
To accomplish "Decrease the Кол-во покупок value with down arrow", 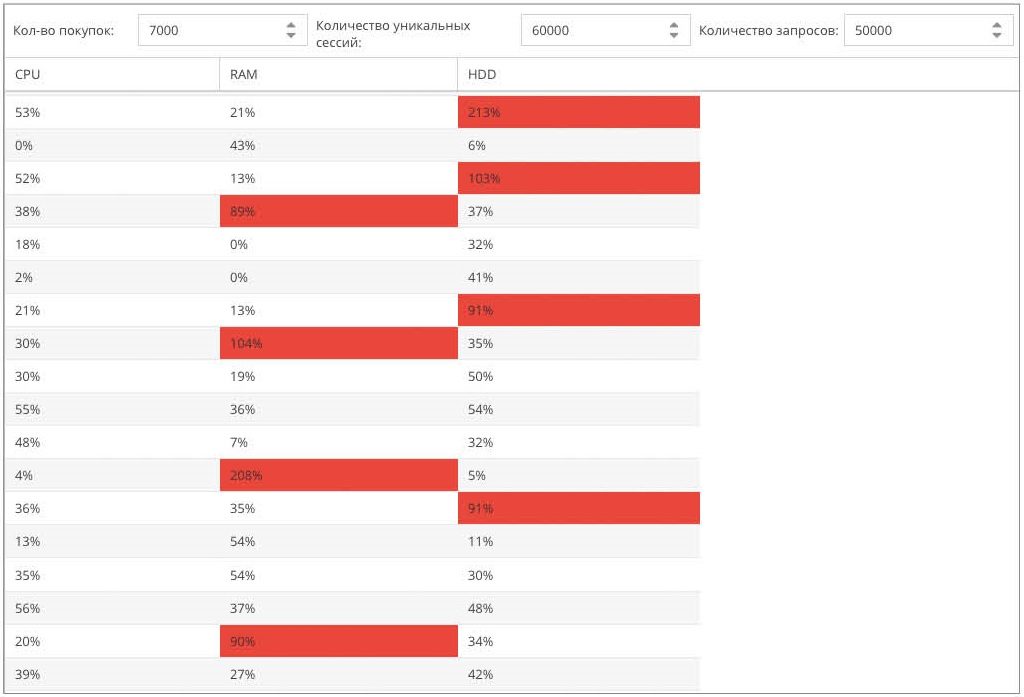I will 291,36.
